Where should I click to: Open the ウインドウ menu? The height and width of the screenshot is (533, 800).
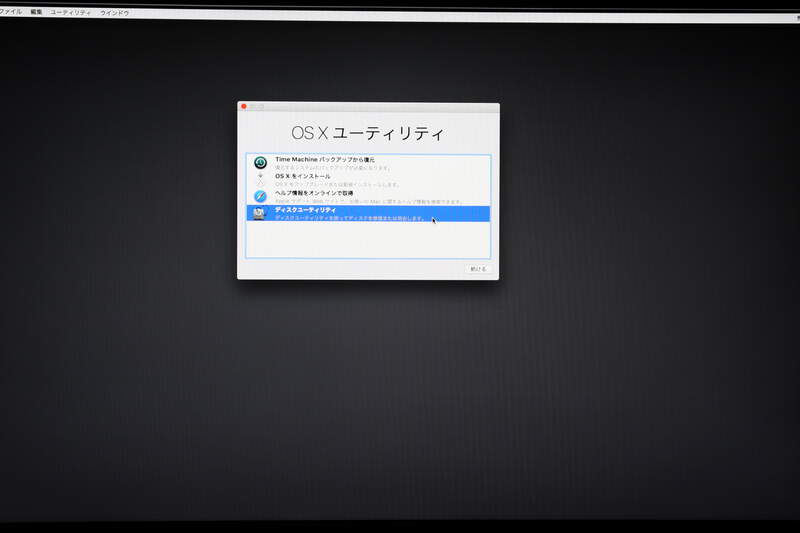coord(114,13)
